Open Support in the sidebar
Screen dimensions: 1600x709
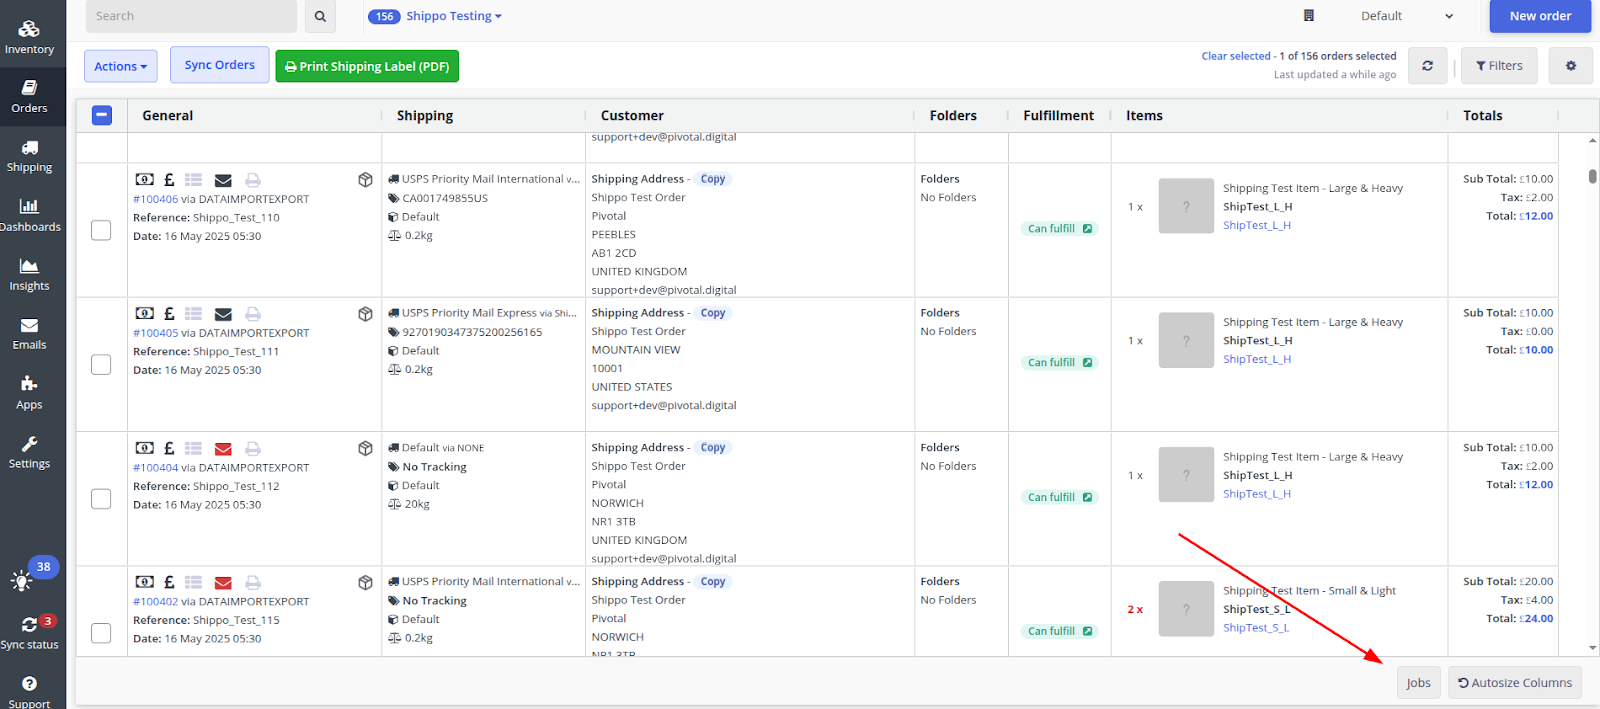click(30, 692)
